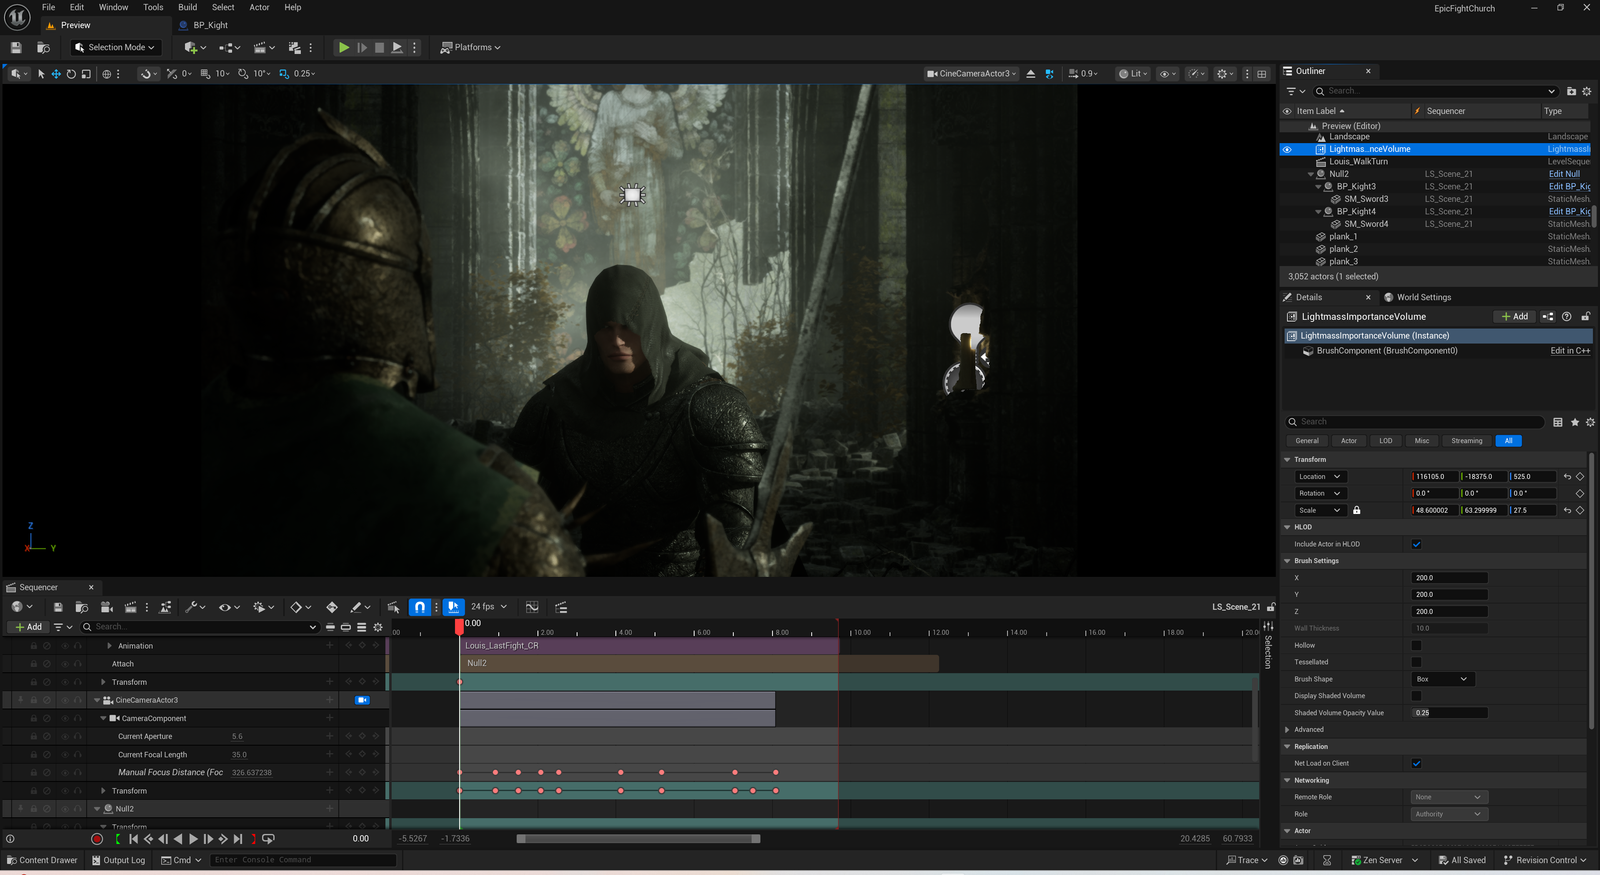Toggle the Hollow checkbox in Brush Settings

click(1416, 645)
